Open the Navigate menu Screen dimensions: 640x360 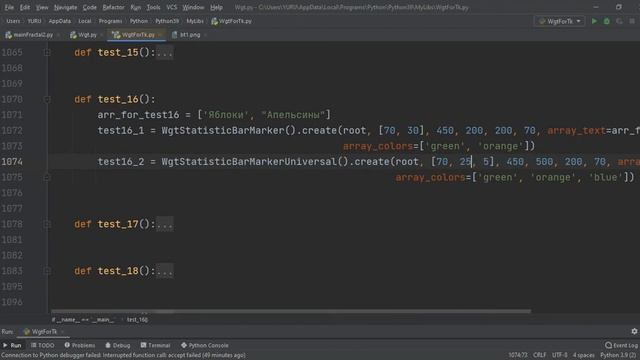pos(65,7)
